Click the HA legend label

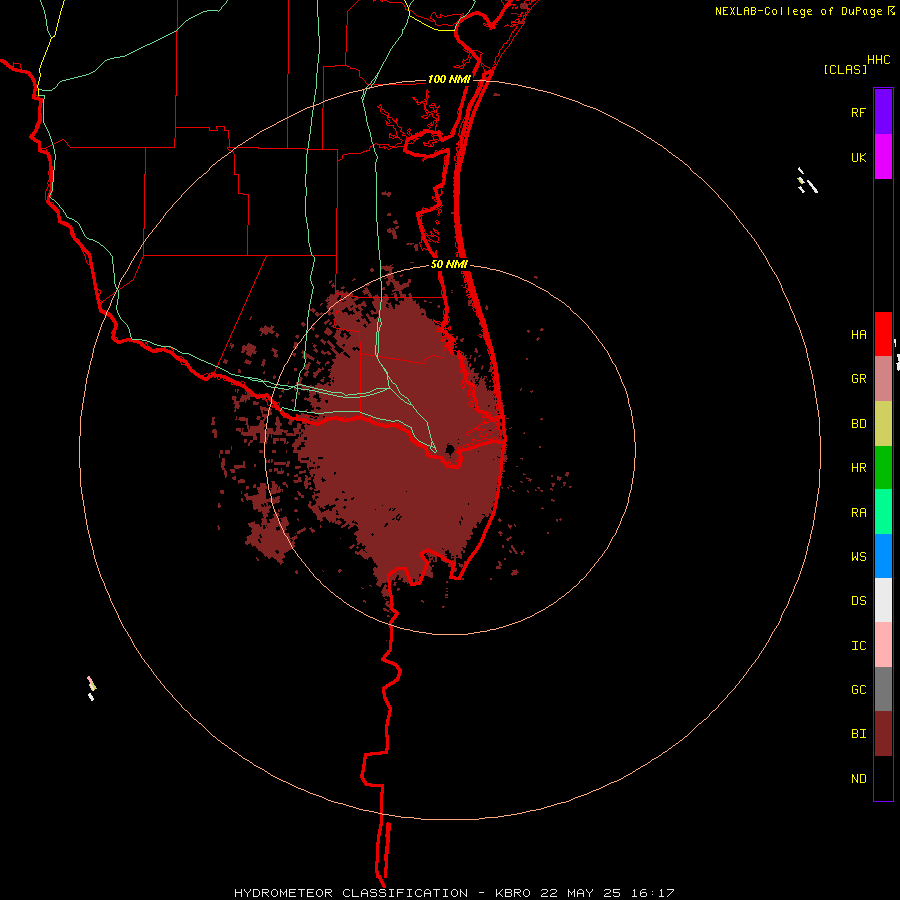[x=858, y=335]
